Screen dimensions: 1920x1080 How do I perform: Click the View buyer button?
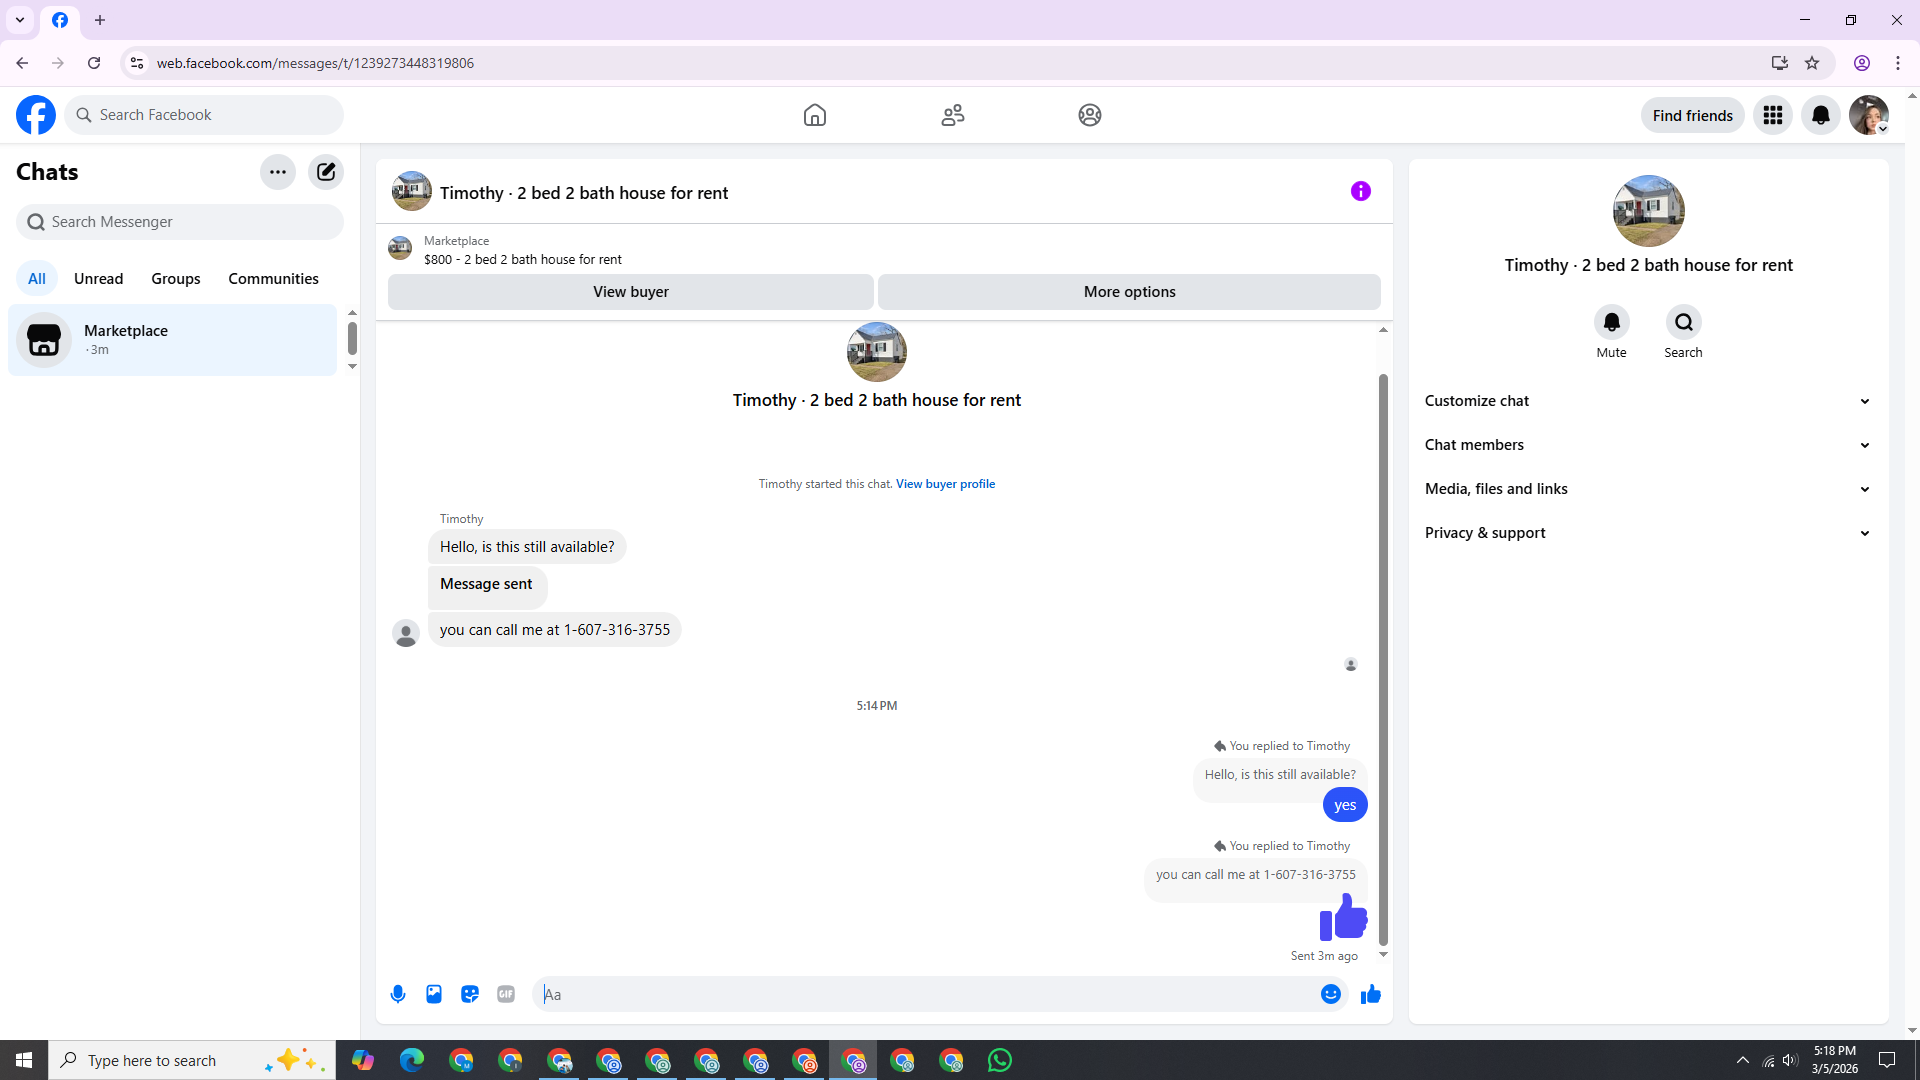click(x=630, y=292)
